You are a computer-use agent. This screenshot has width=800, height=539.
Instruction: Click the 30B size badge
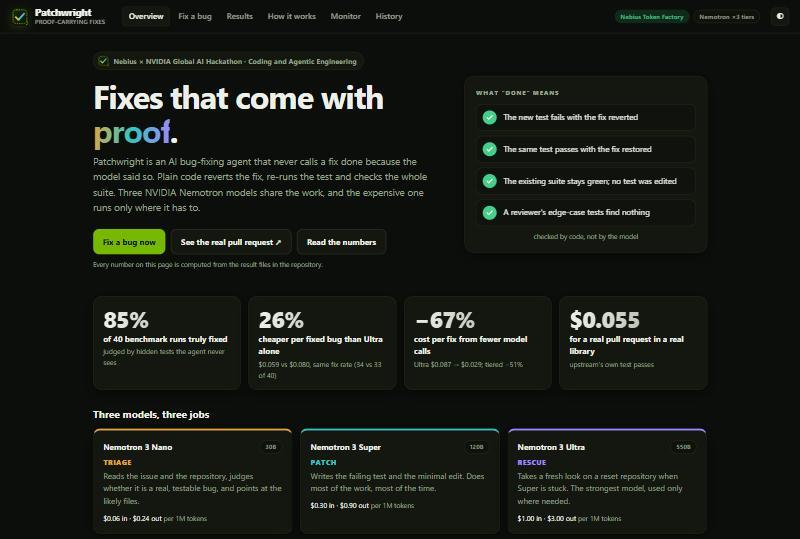[270, 447]
